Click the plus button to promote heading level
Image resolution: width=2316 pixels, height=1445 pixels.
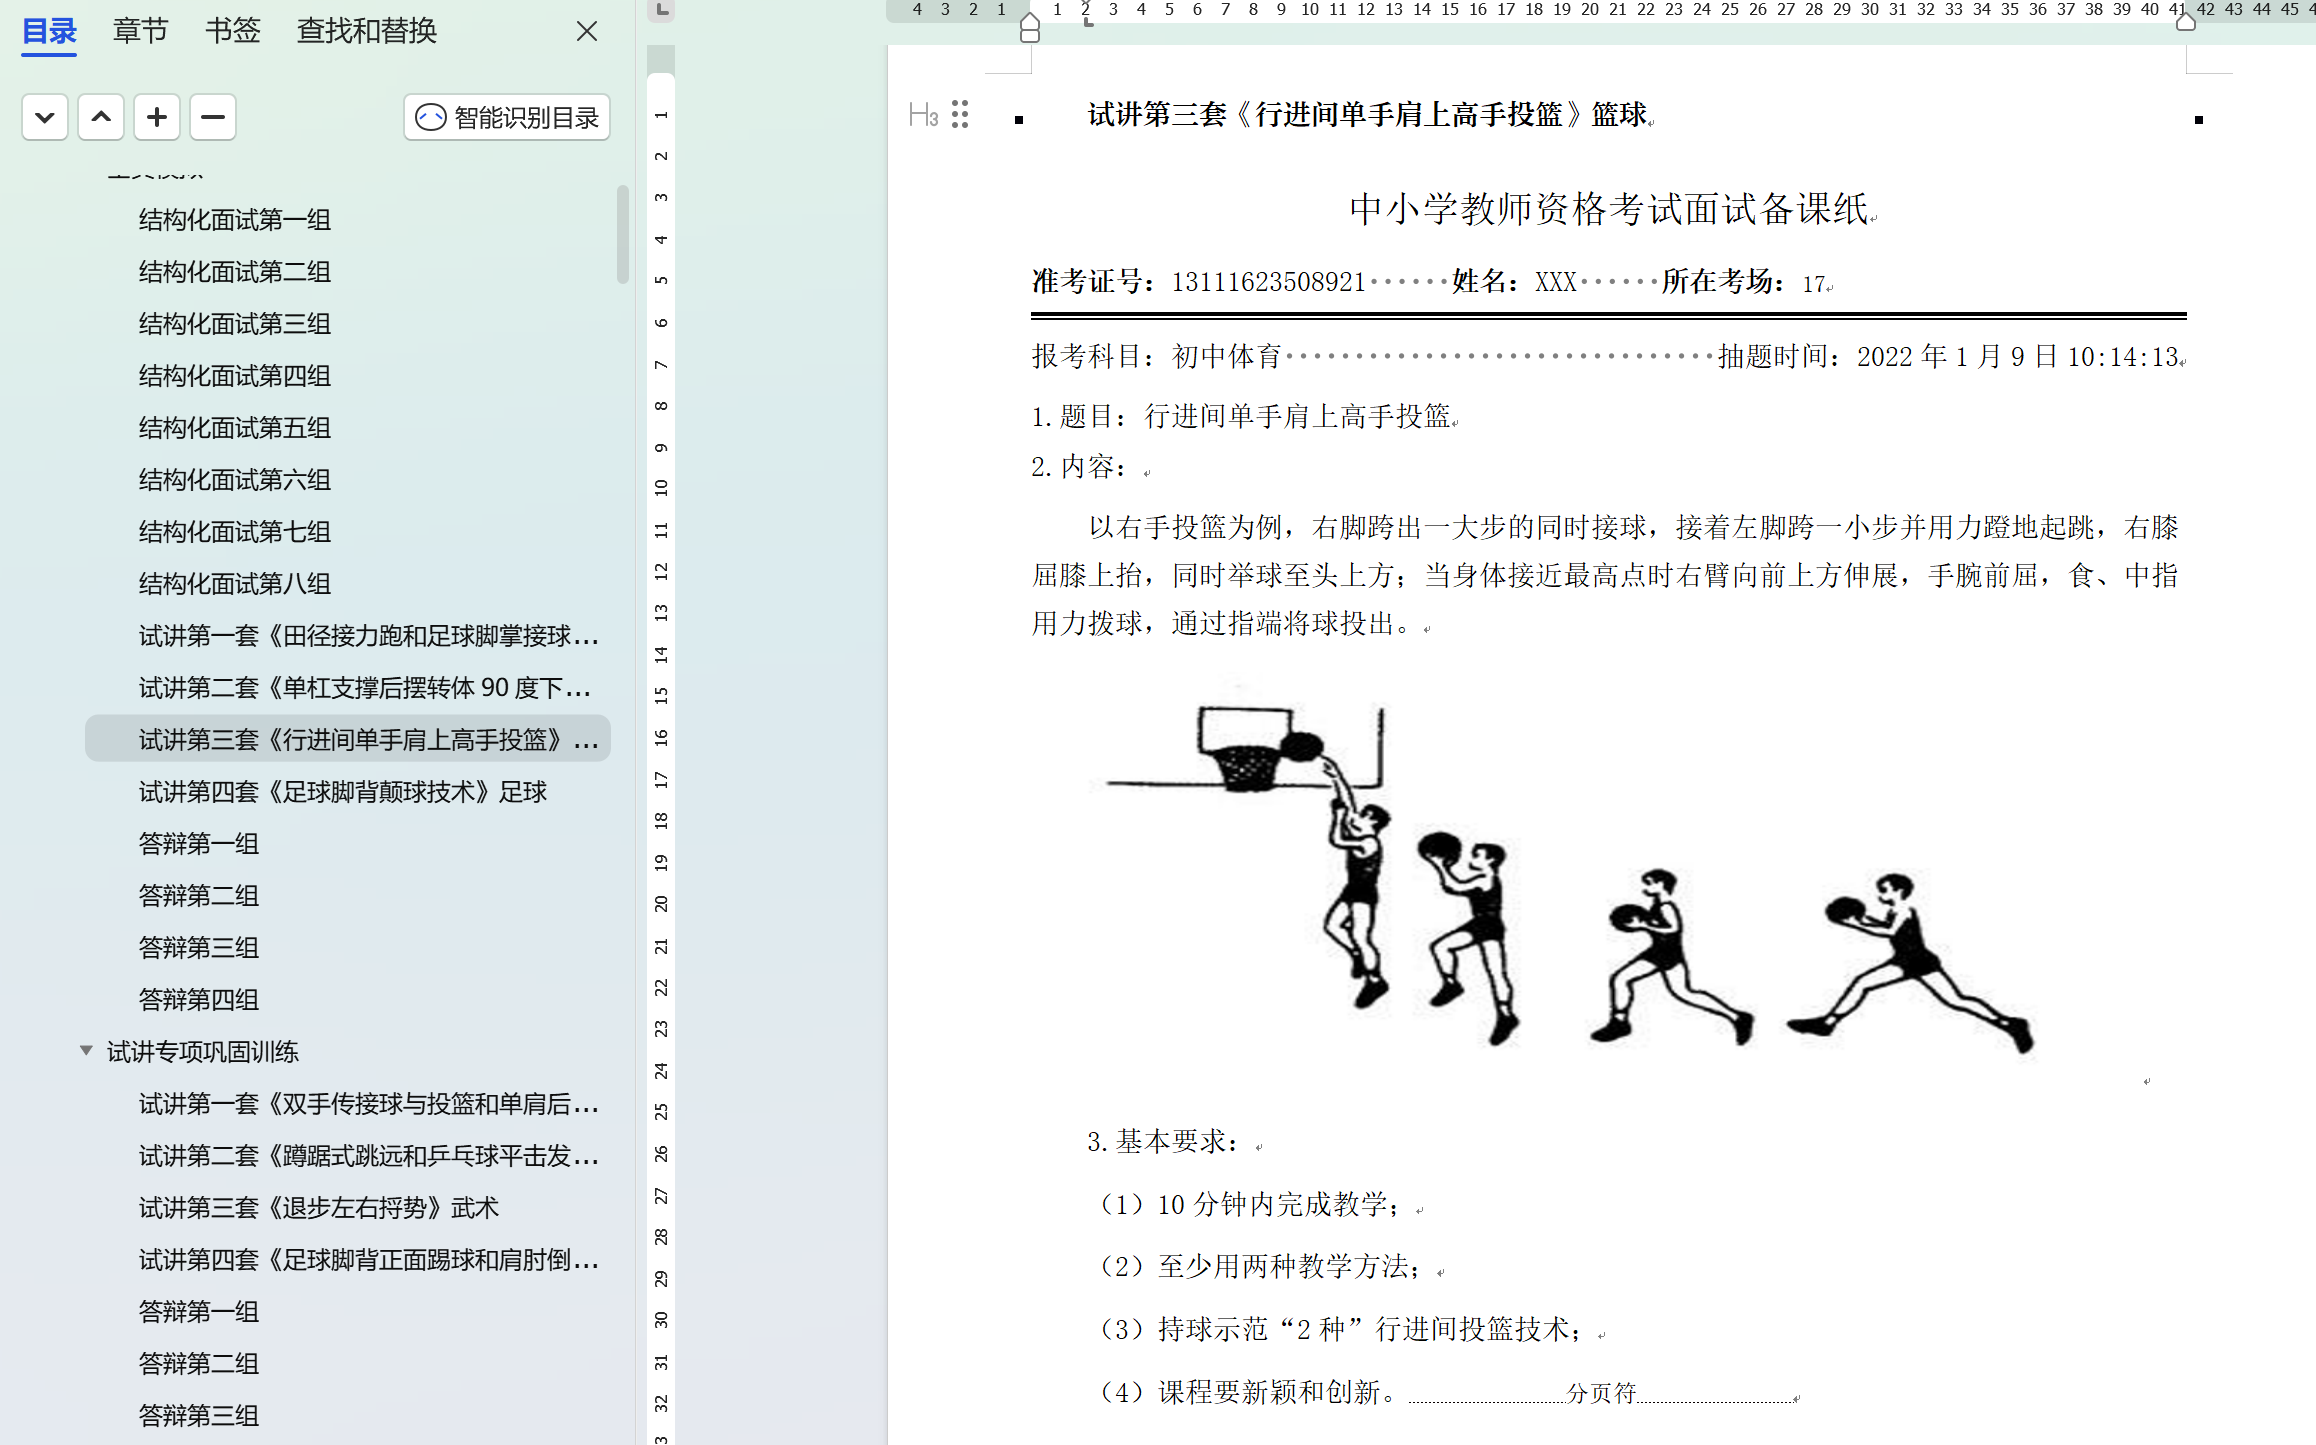tap(157, 117)
